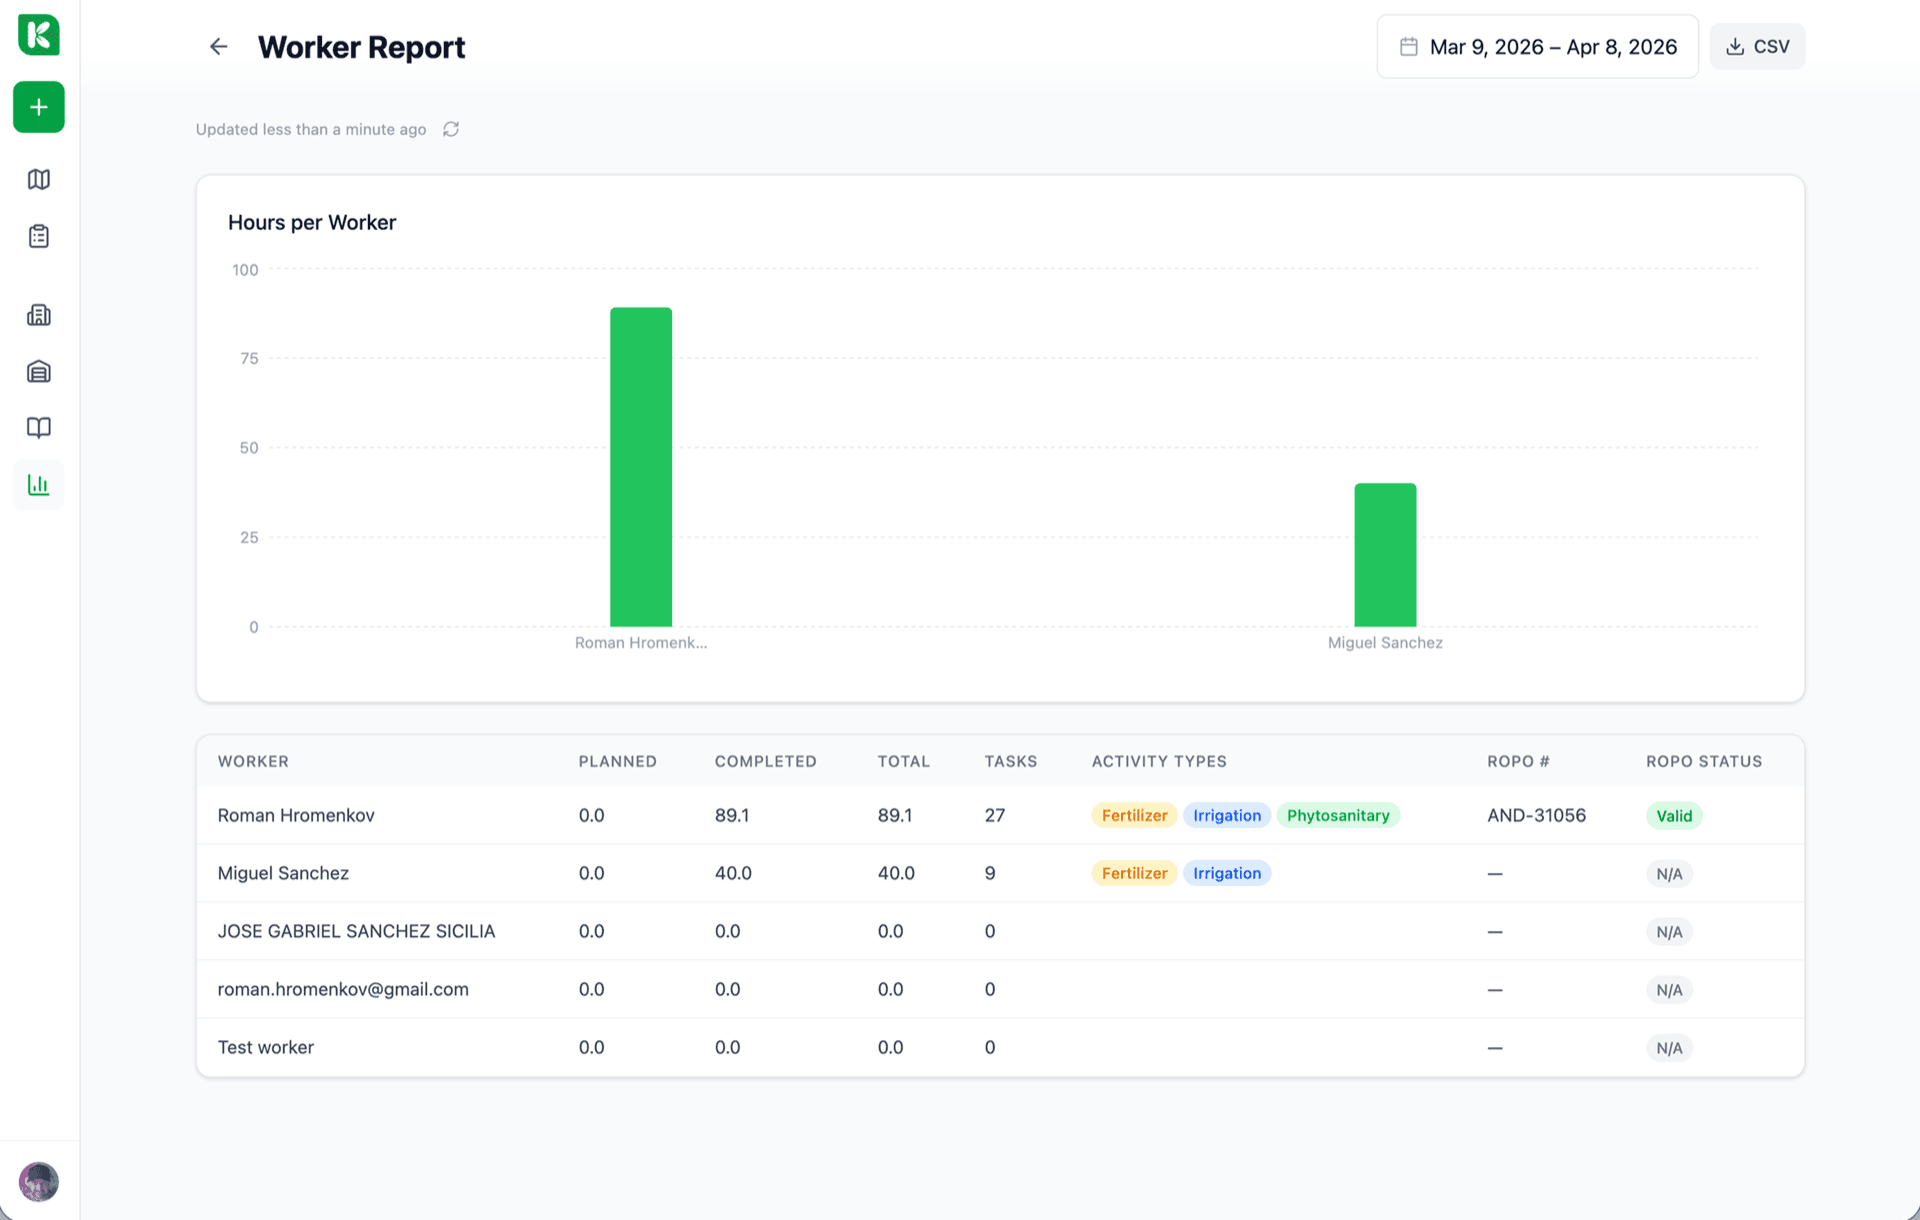Open the warehouse storage icon in sidebar

(38, 371)
